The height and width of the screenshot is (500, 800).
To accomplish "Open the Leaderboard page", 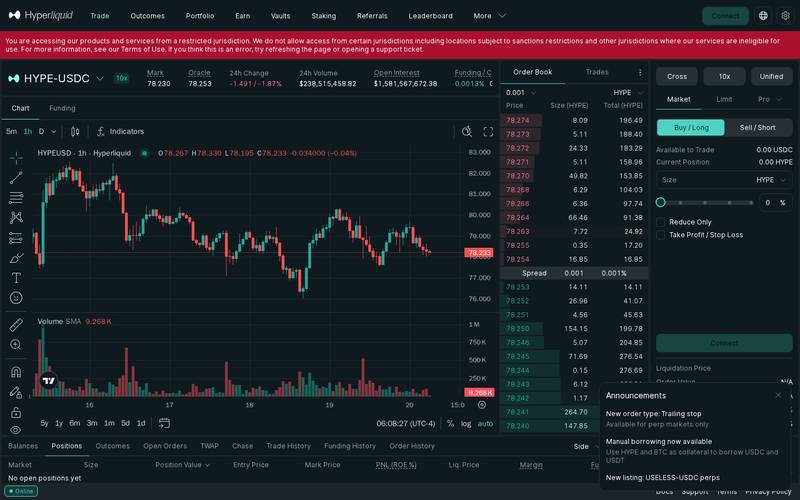I will [x=431, y=16].
